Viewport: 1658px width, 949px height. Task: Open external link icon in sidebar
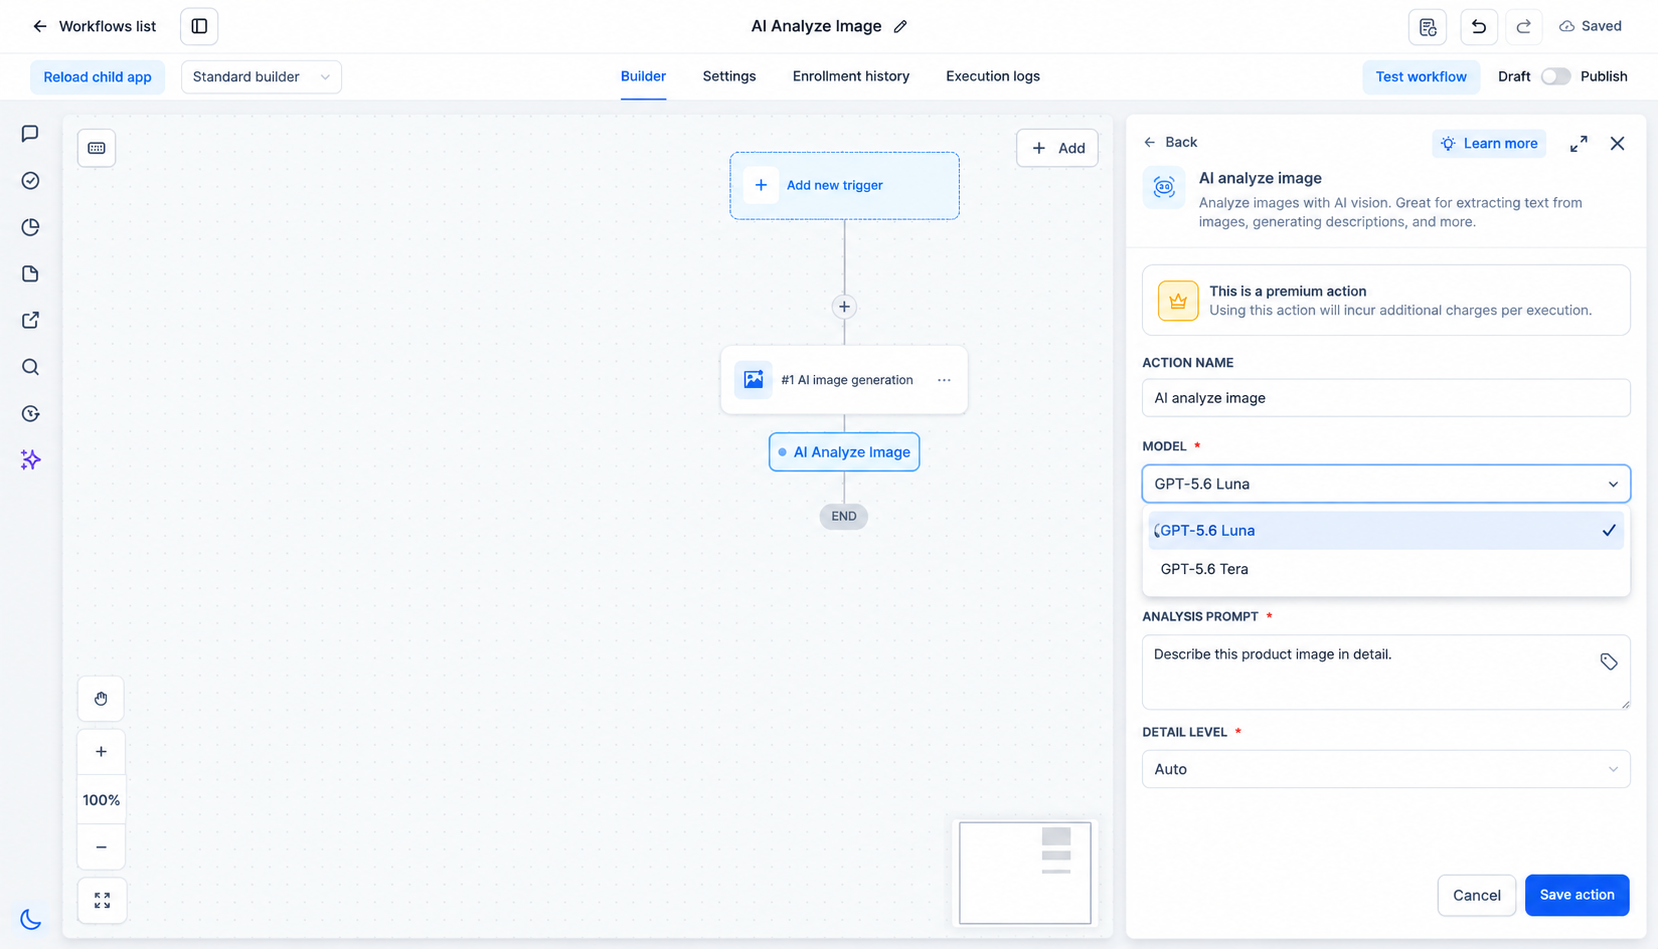(30, 320)
